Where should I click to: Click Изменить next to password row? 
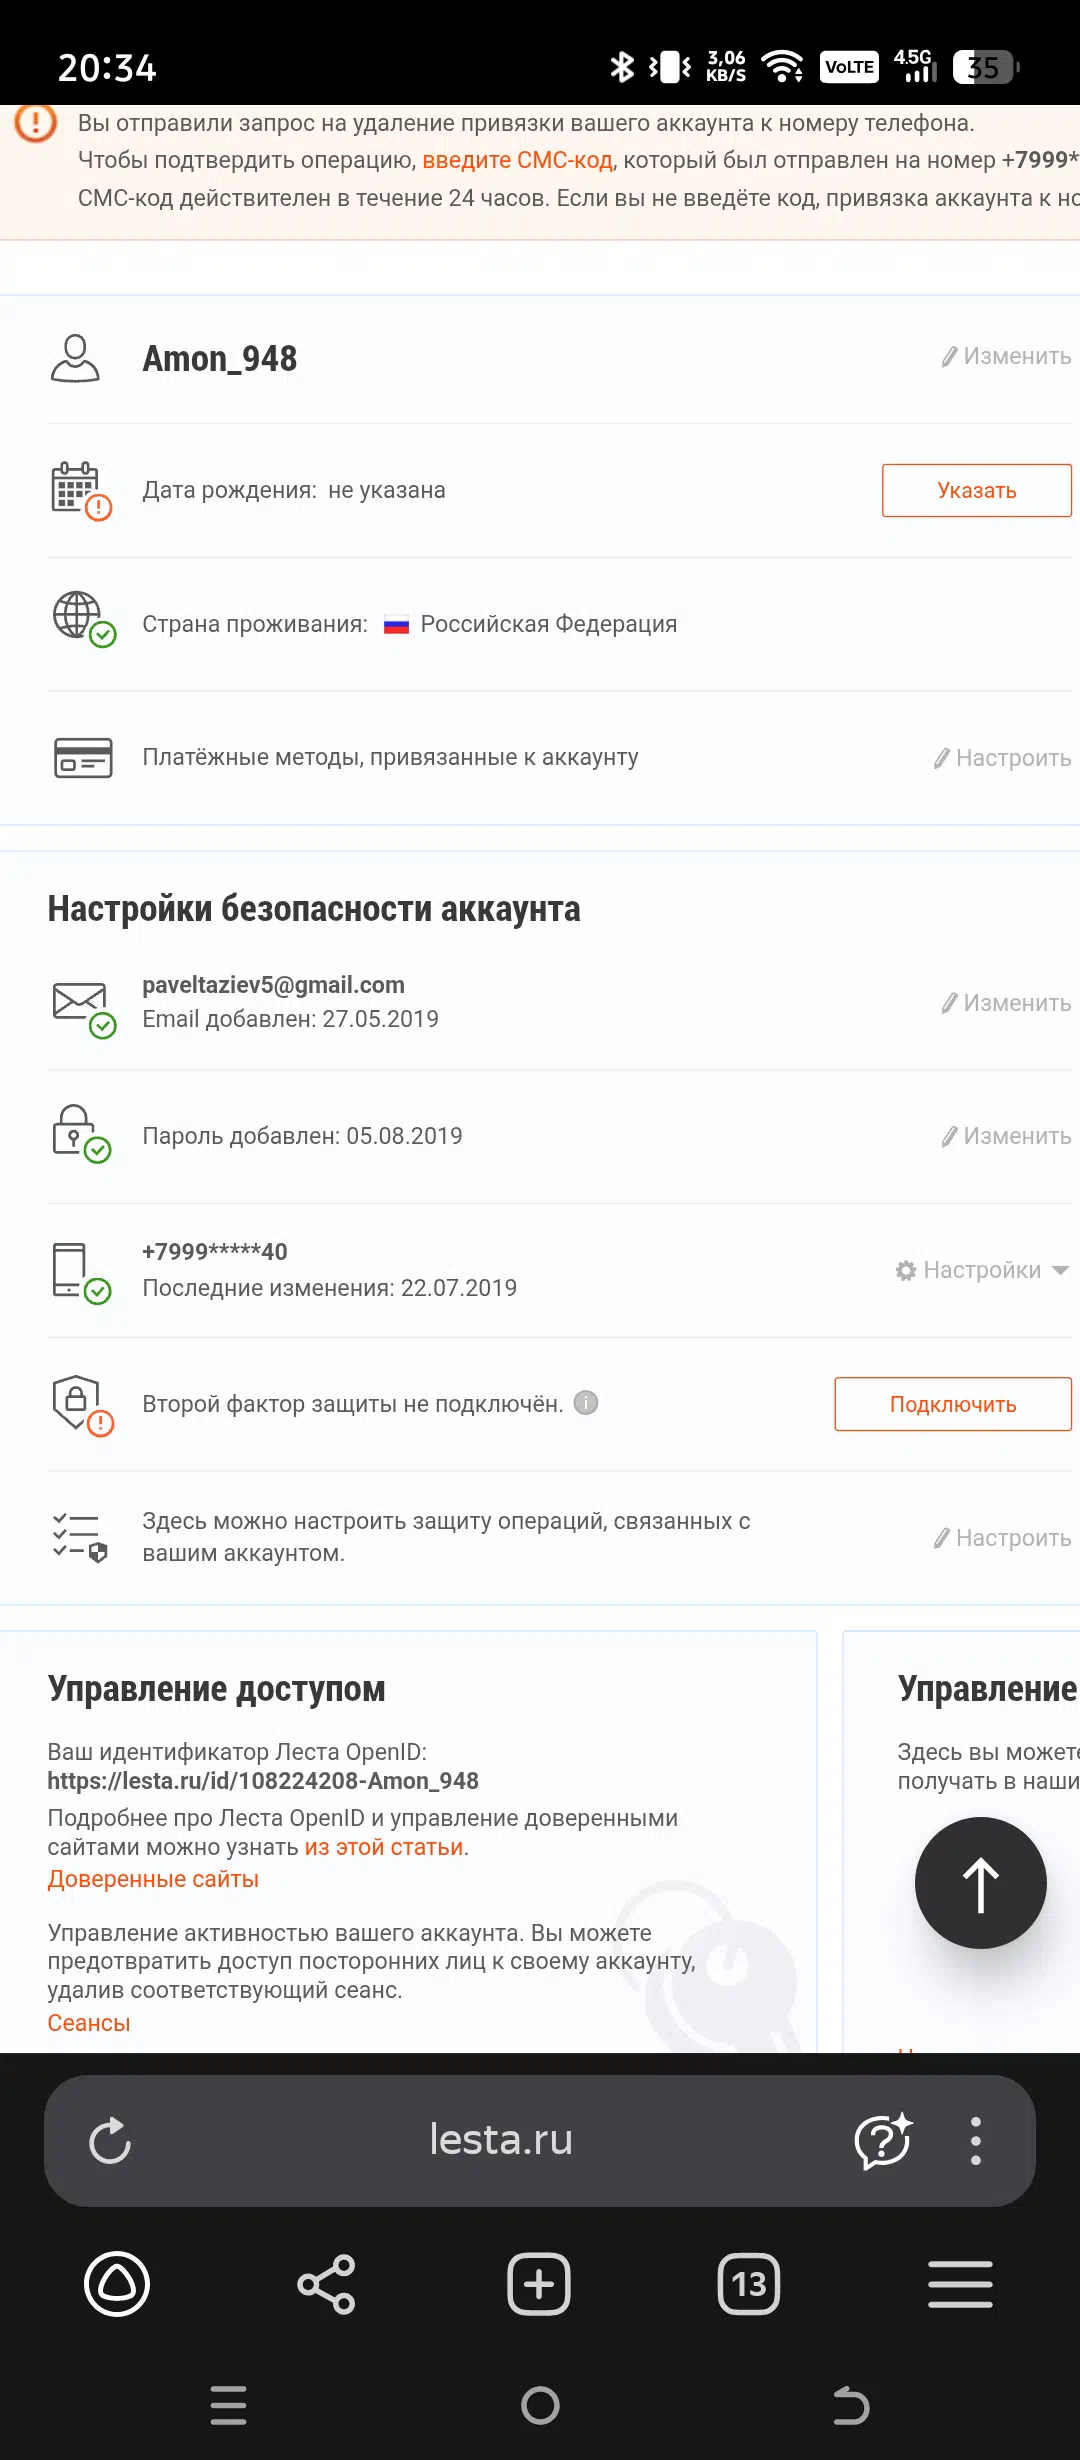1006,1136
